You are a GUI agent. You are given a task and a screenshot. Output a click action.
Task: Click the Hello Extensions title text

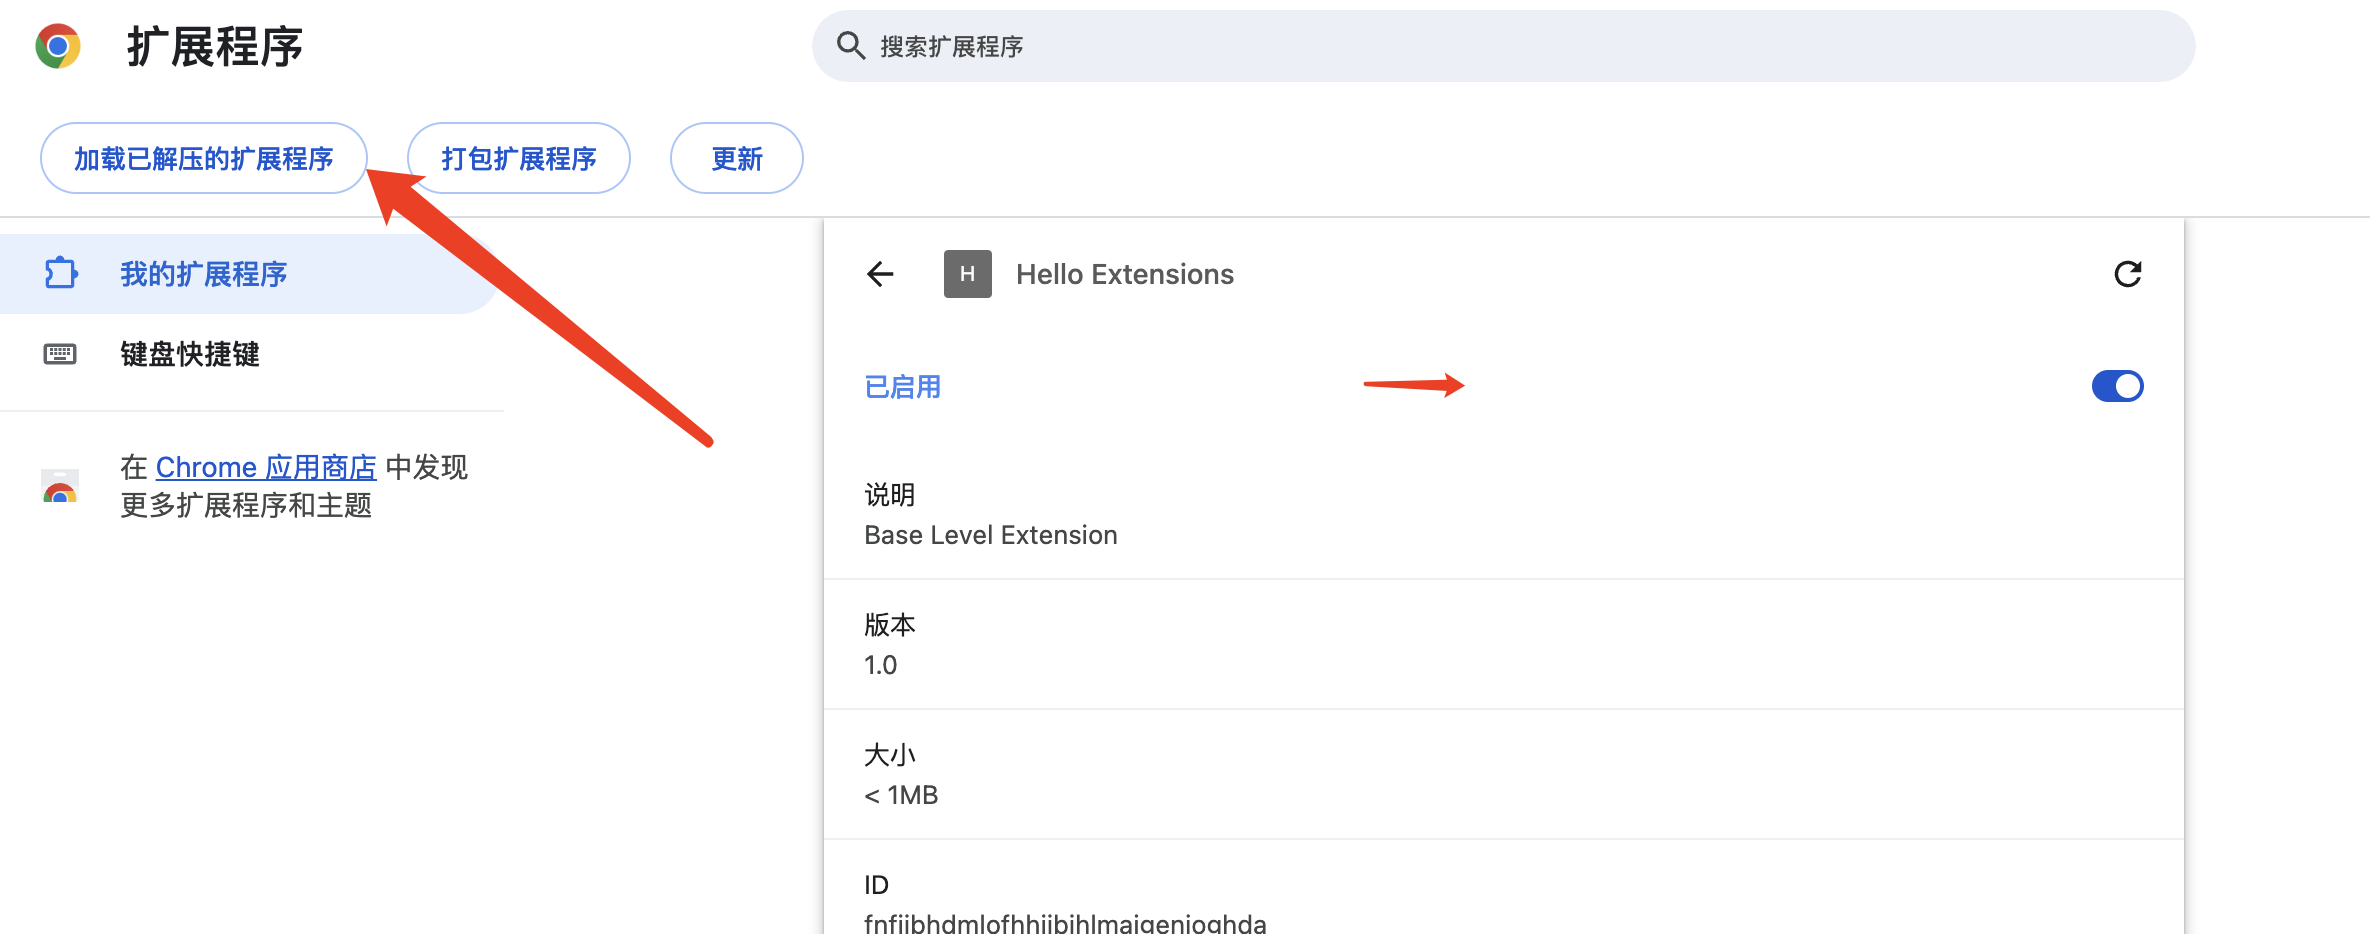(x=1124, y=274)
